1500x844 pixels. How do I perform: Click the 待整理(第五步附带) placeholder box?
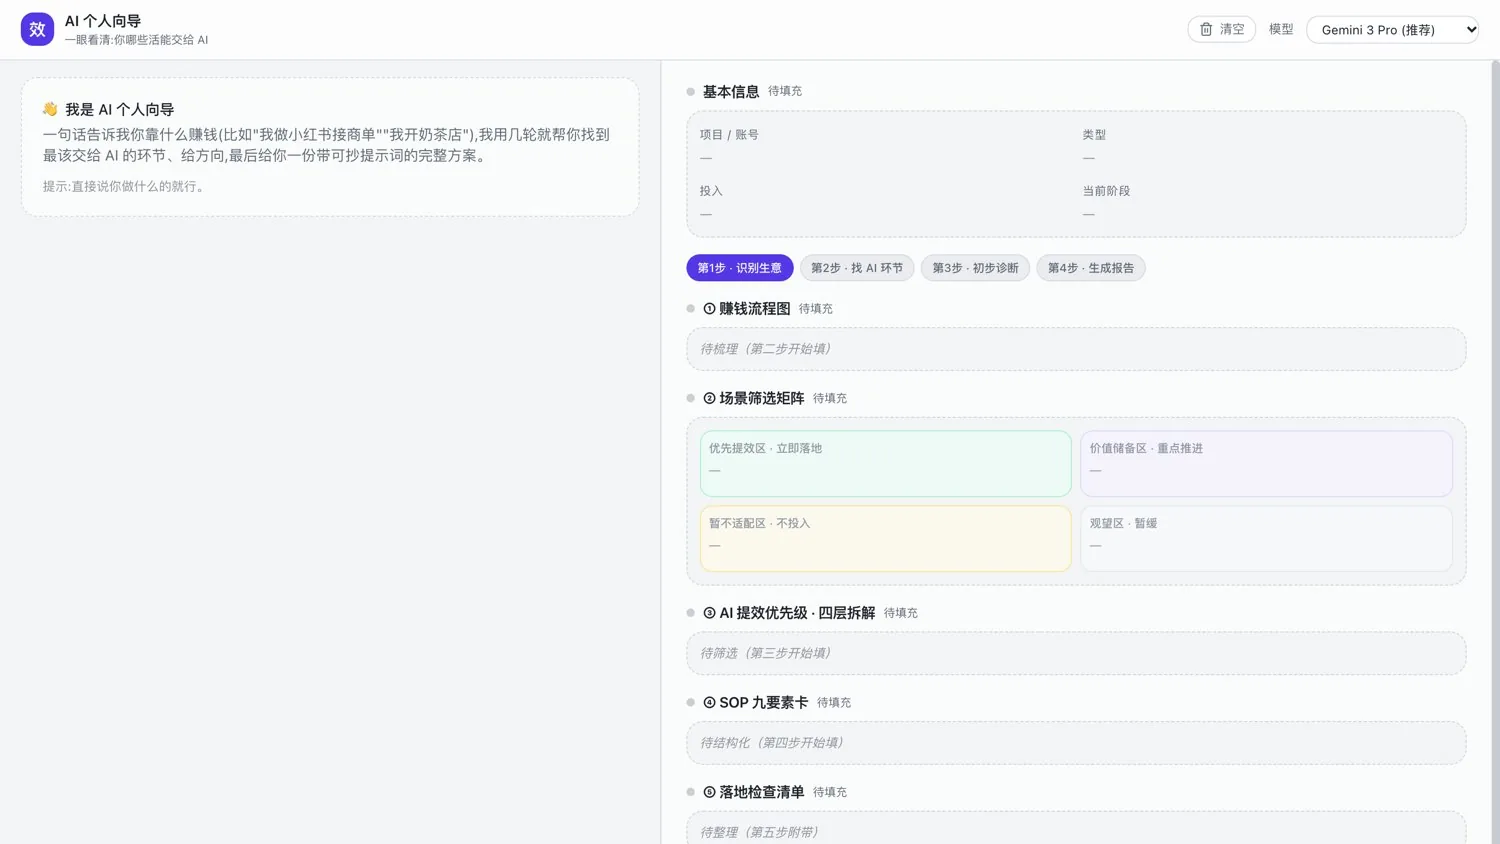(1076, 829)
